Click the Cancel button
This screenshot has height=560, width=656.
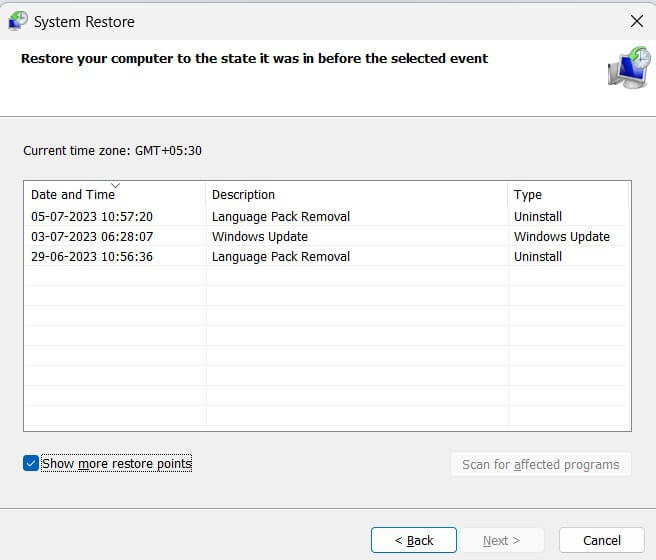602,540
